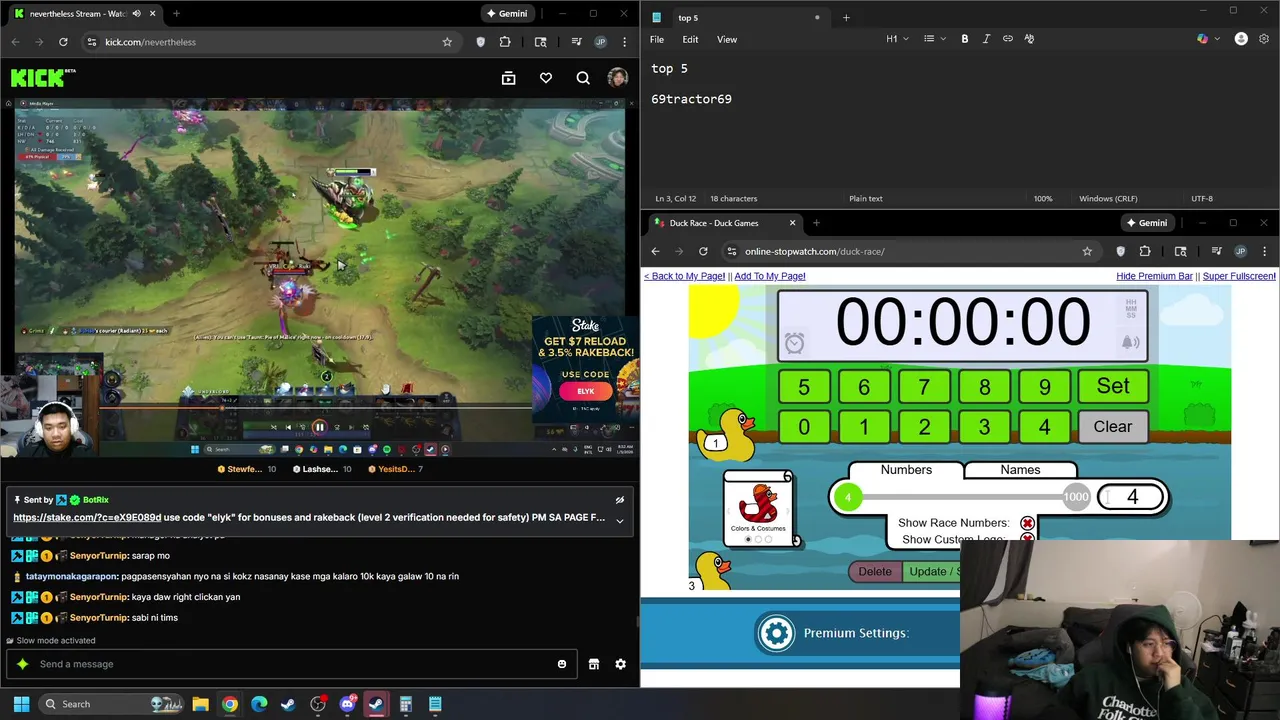Screen dimensions: 1280x720
Task: Click the Duck Race browser back arrow
Action: click(655, 251)
